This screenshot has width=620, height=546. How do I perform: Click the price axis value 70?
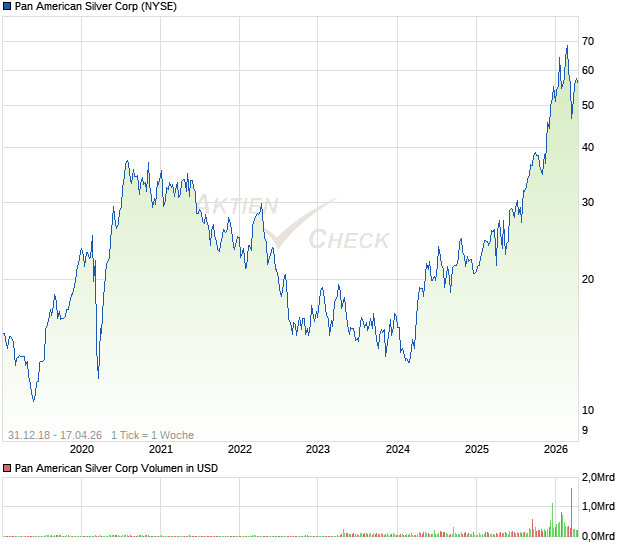(x=588, y=42)
